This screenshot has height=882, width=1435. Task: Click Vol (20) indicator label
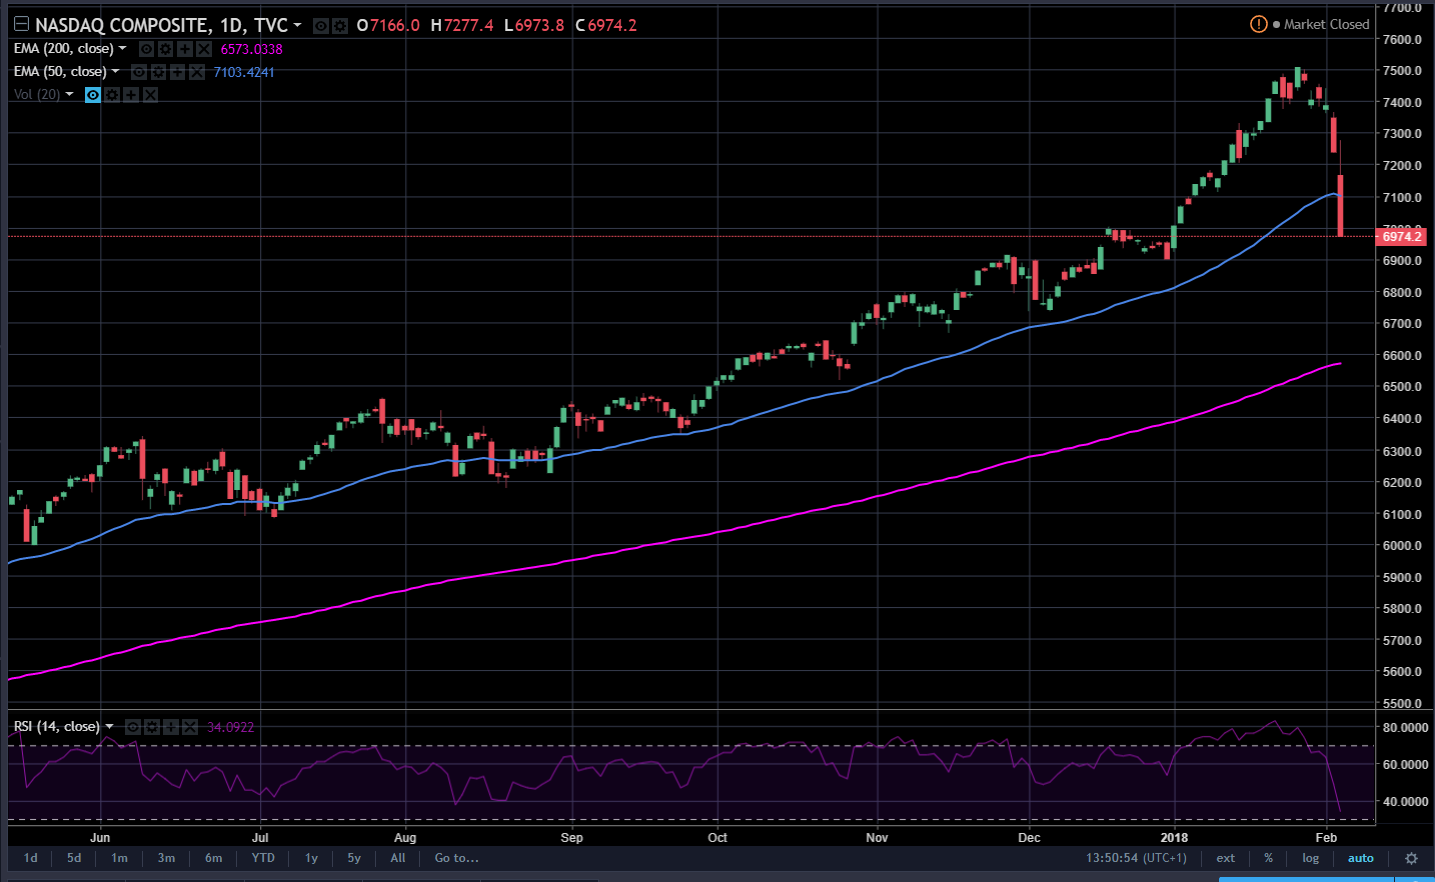[37, 94]
